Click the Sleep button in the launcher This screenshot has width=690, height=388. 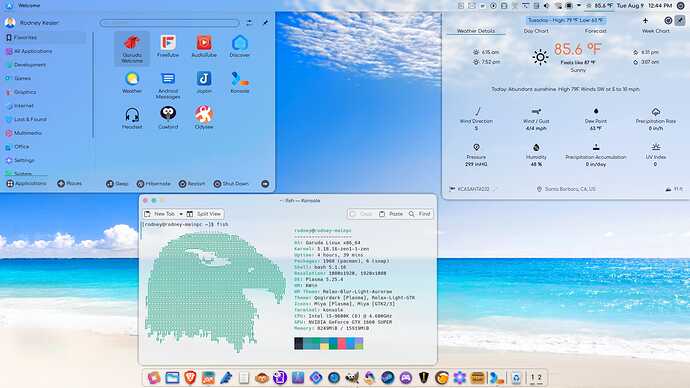pos(117,184)
